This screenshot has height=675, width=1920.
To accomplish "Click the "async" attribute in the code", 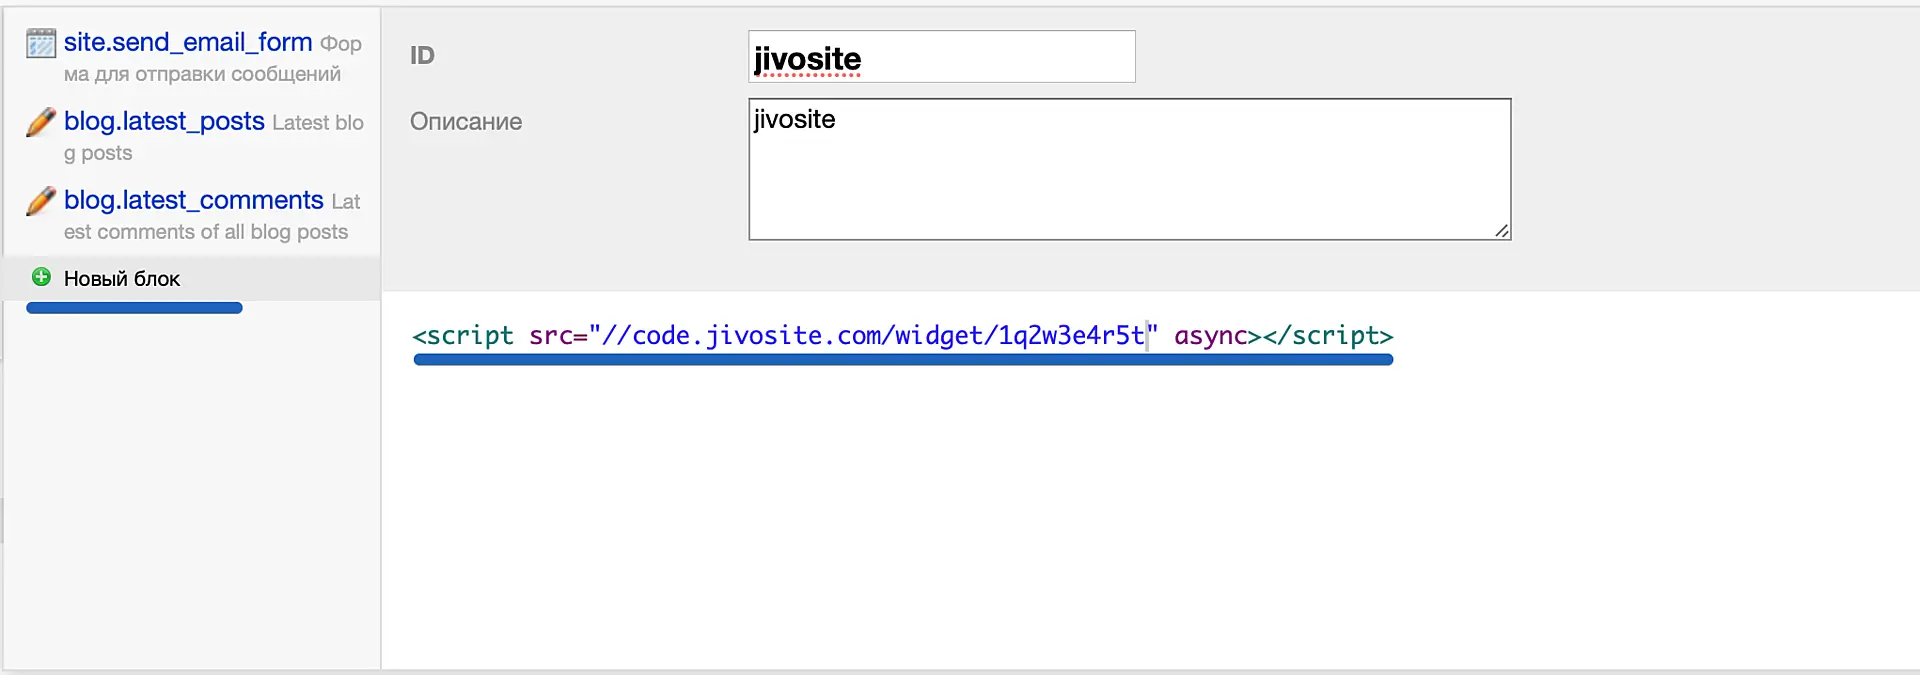I will [x=1210, y=336].
